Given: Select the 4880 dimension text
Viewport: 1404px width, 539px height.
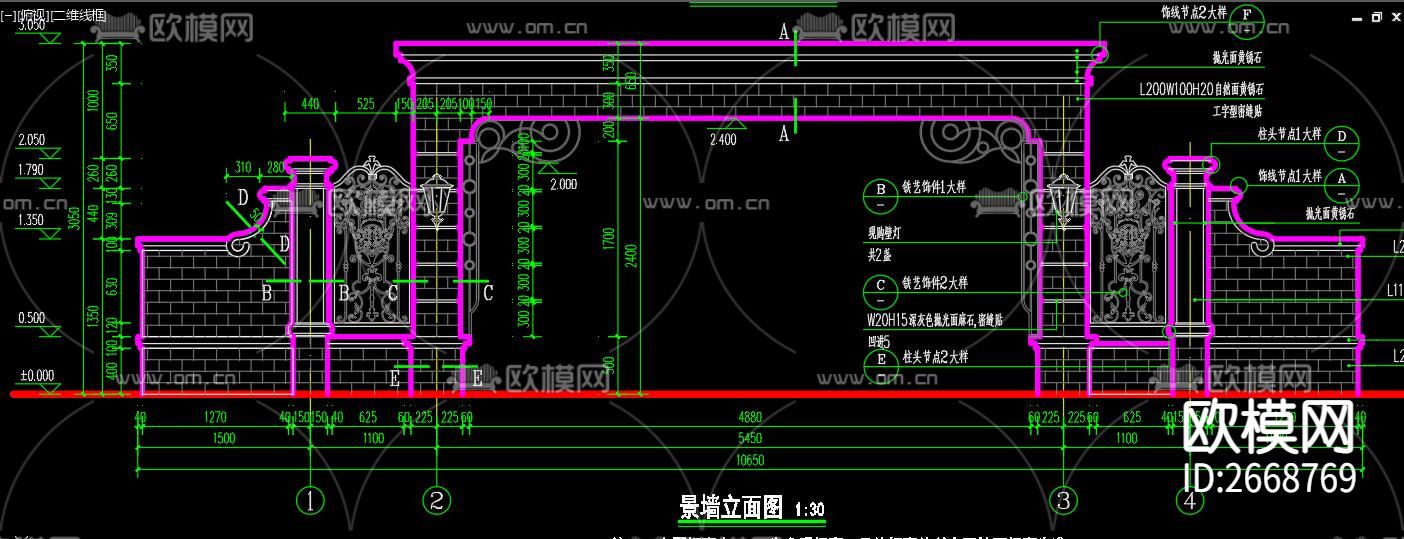Looking at the screenshot, I should click(x=749, y=417).
